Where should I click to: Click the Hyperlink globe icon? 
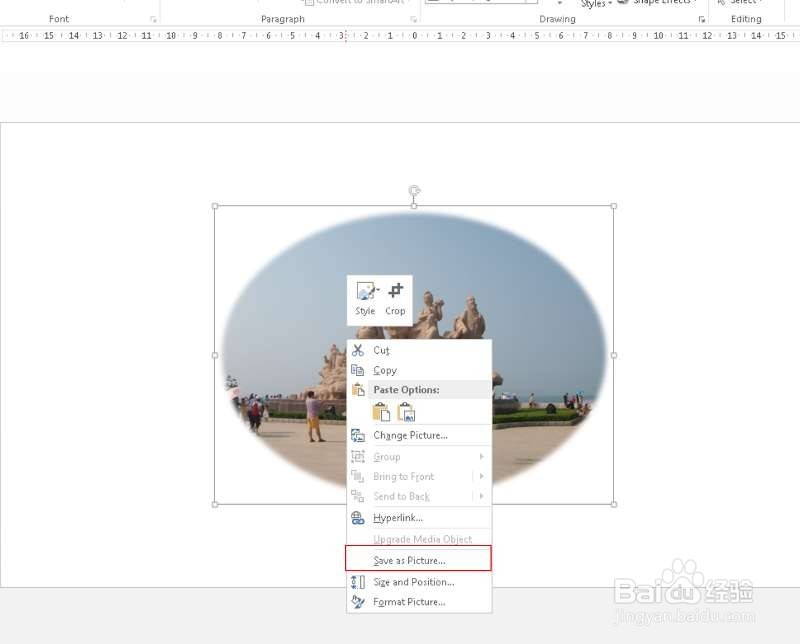[x=358, y=518]
